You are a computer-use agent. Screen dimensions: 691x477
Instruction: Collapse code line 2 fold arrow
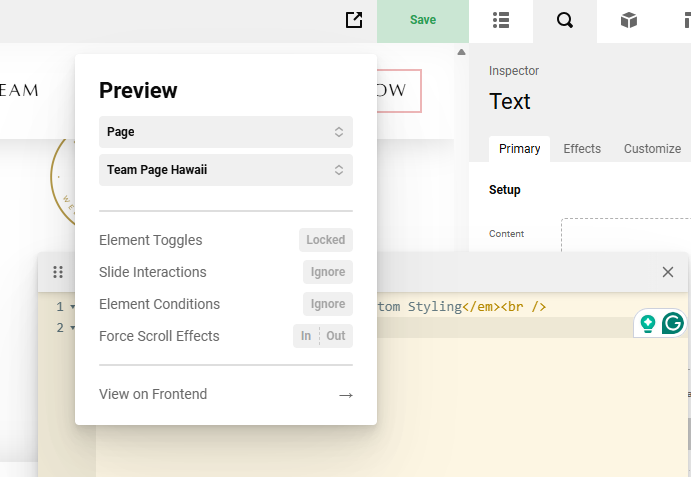tap(73, 328)
